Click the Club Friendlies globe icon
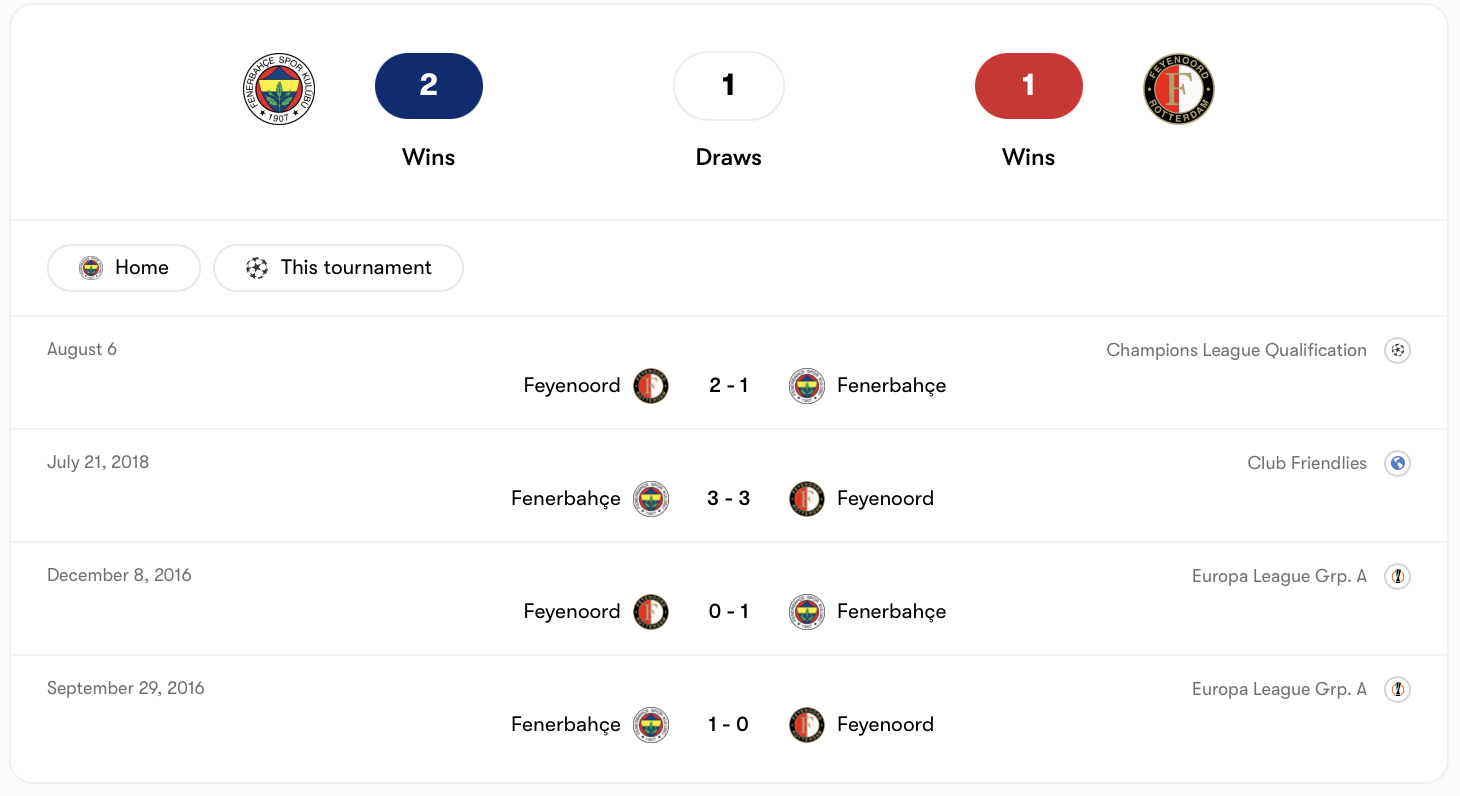This screenshot has height=796, width=1460. coord(1398,463)
